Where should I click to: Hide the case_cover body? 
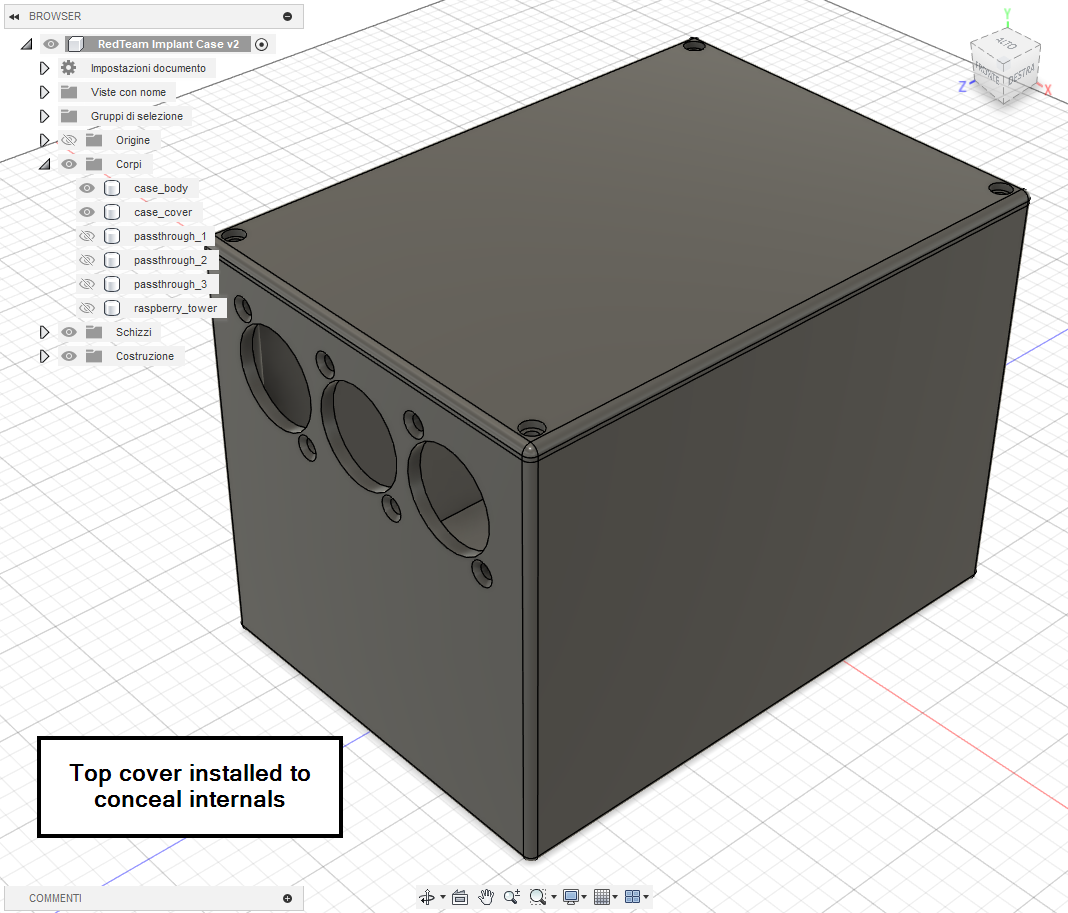tap(87, 212)
